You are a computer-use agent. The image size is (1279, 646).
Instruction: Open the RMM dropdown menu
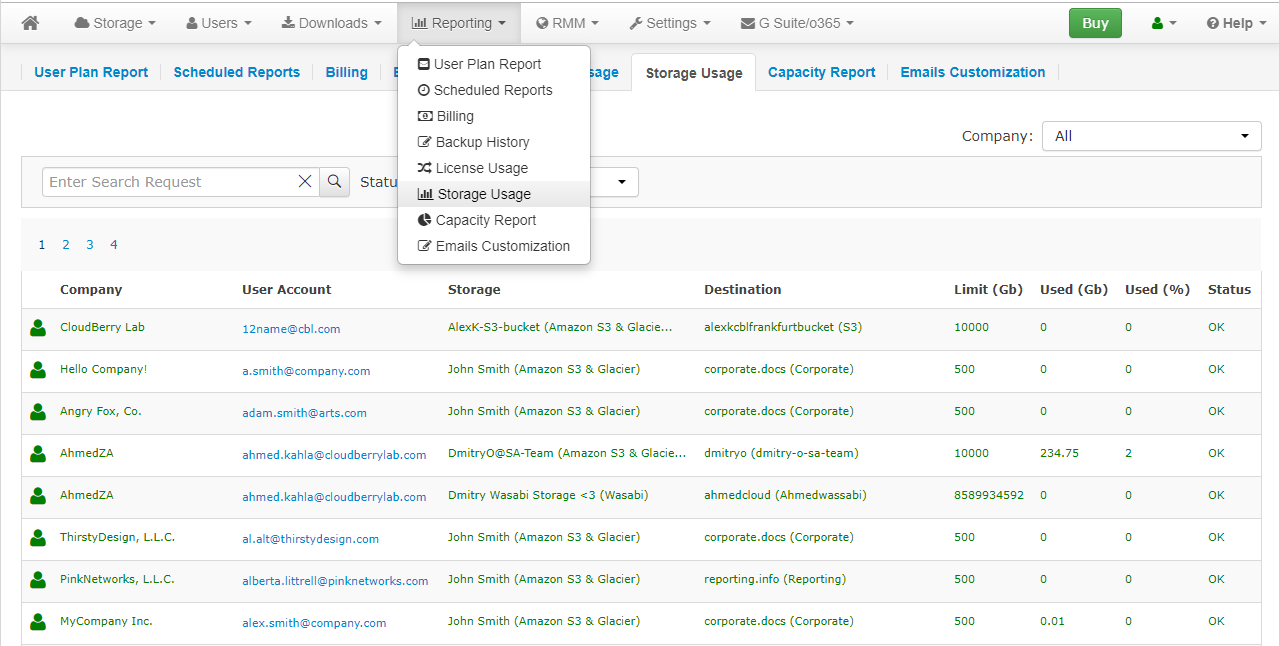pyautogui.click(x=567, y=23)
